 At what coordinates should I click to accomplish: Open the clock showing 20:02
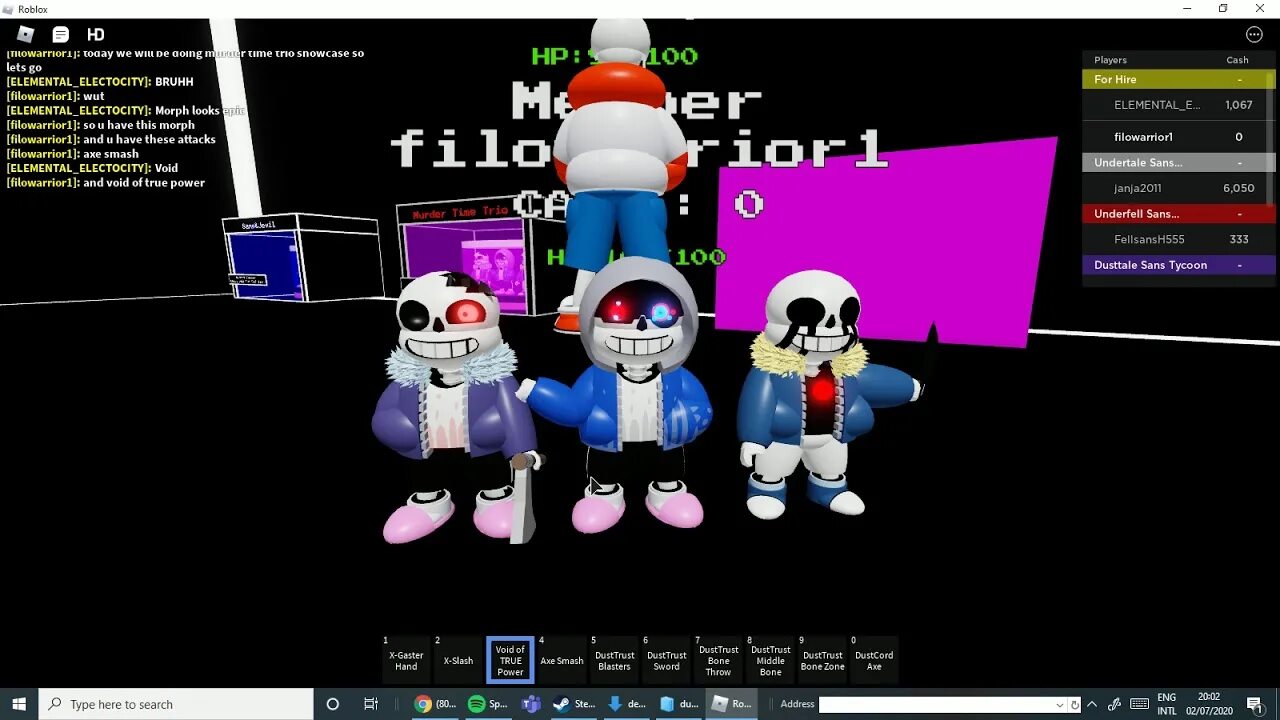pos(1209,704)
